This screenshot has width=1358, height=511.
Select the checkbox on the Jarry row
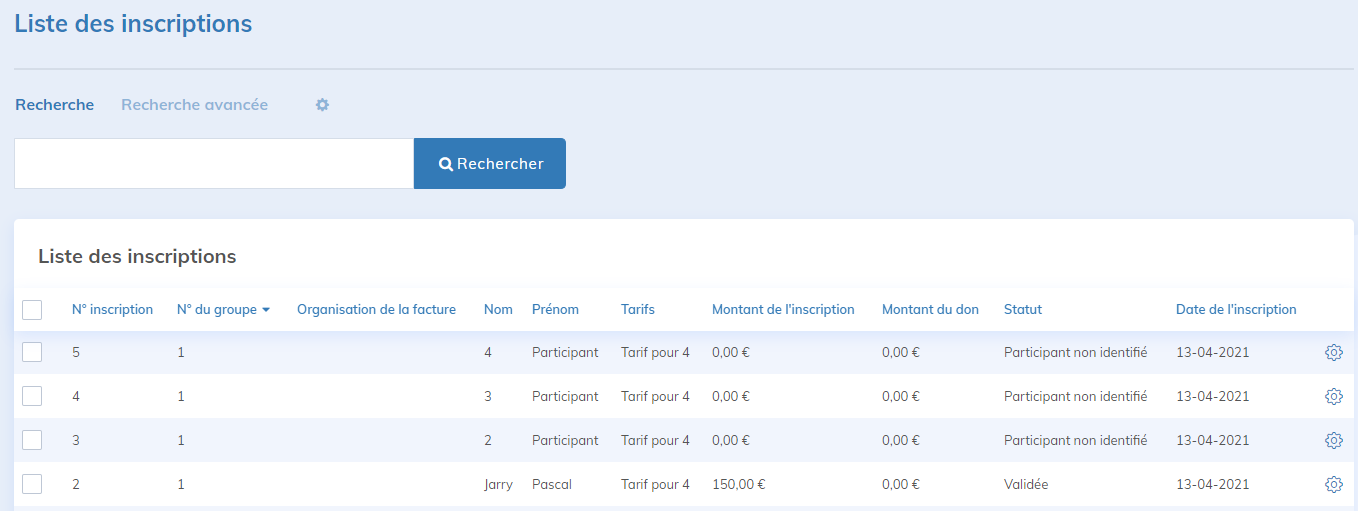(x=32, y=484)
